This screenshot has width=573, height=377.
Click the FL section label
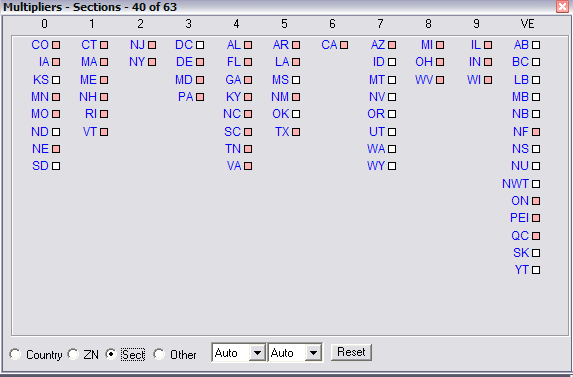[234, 62]
